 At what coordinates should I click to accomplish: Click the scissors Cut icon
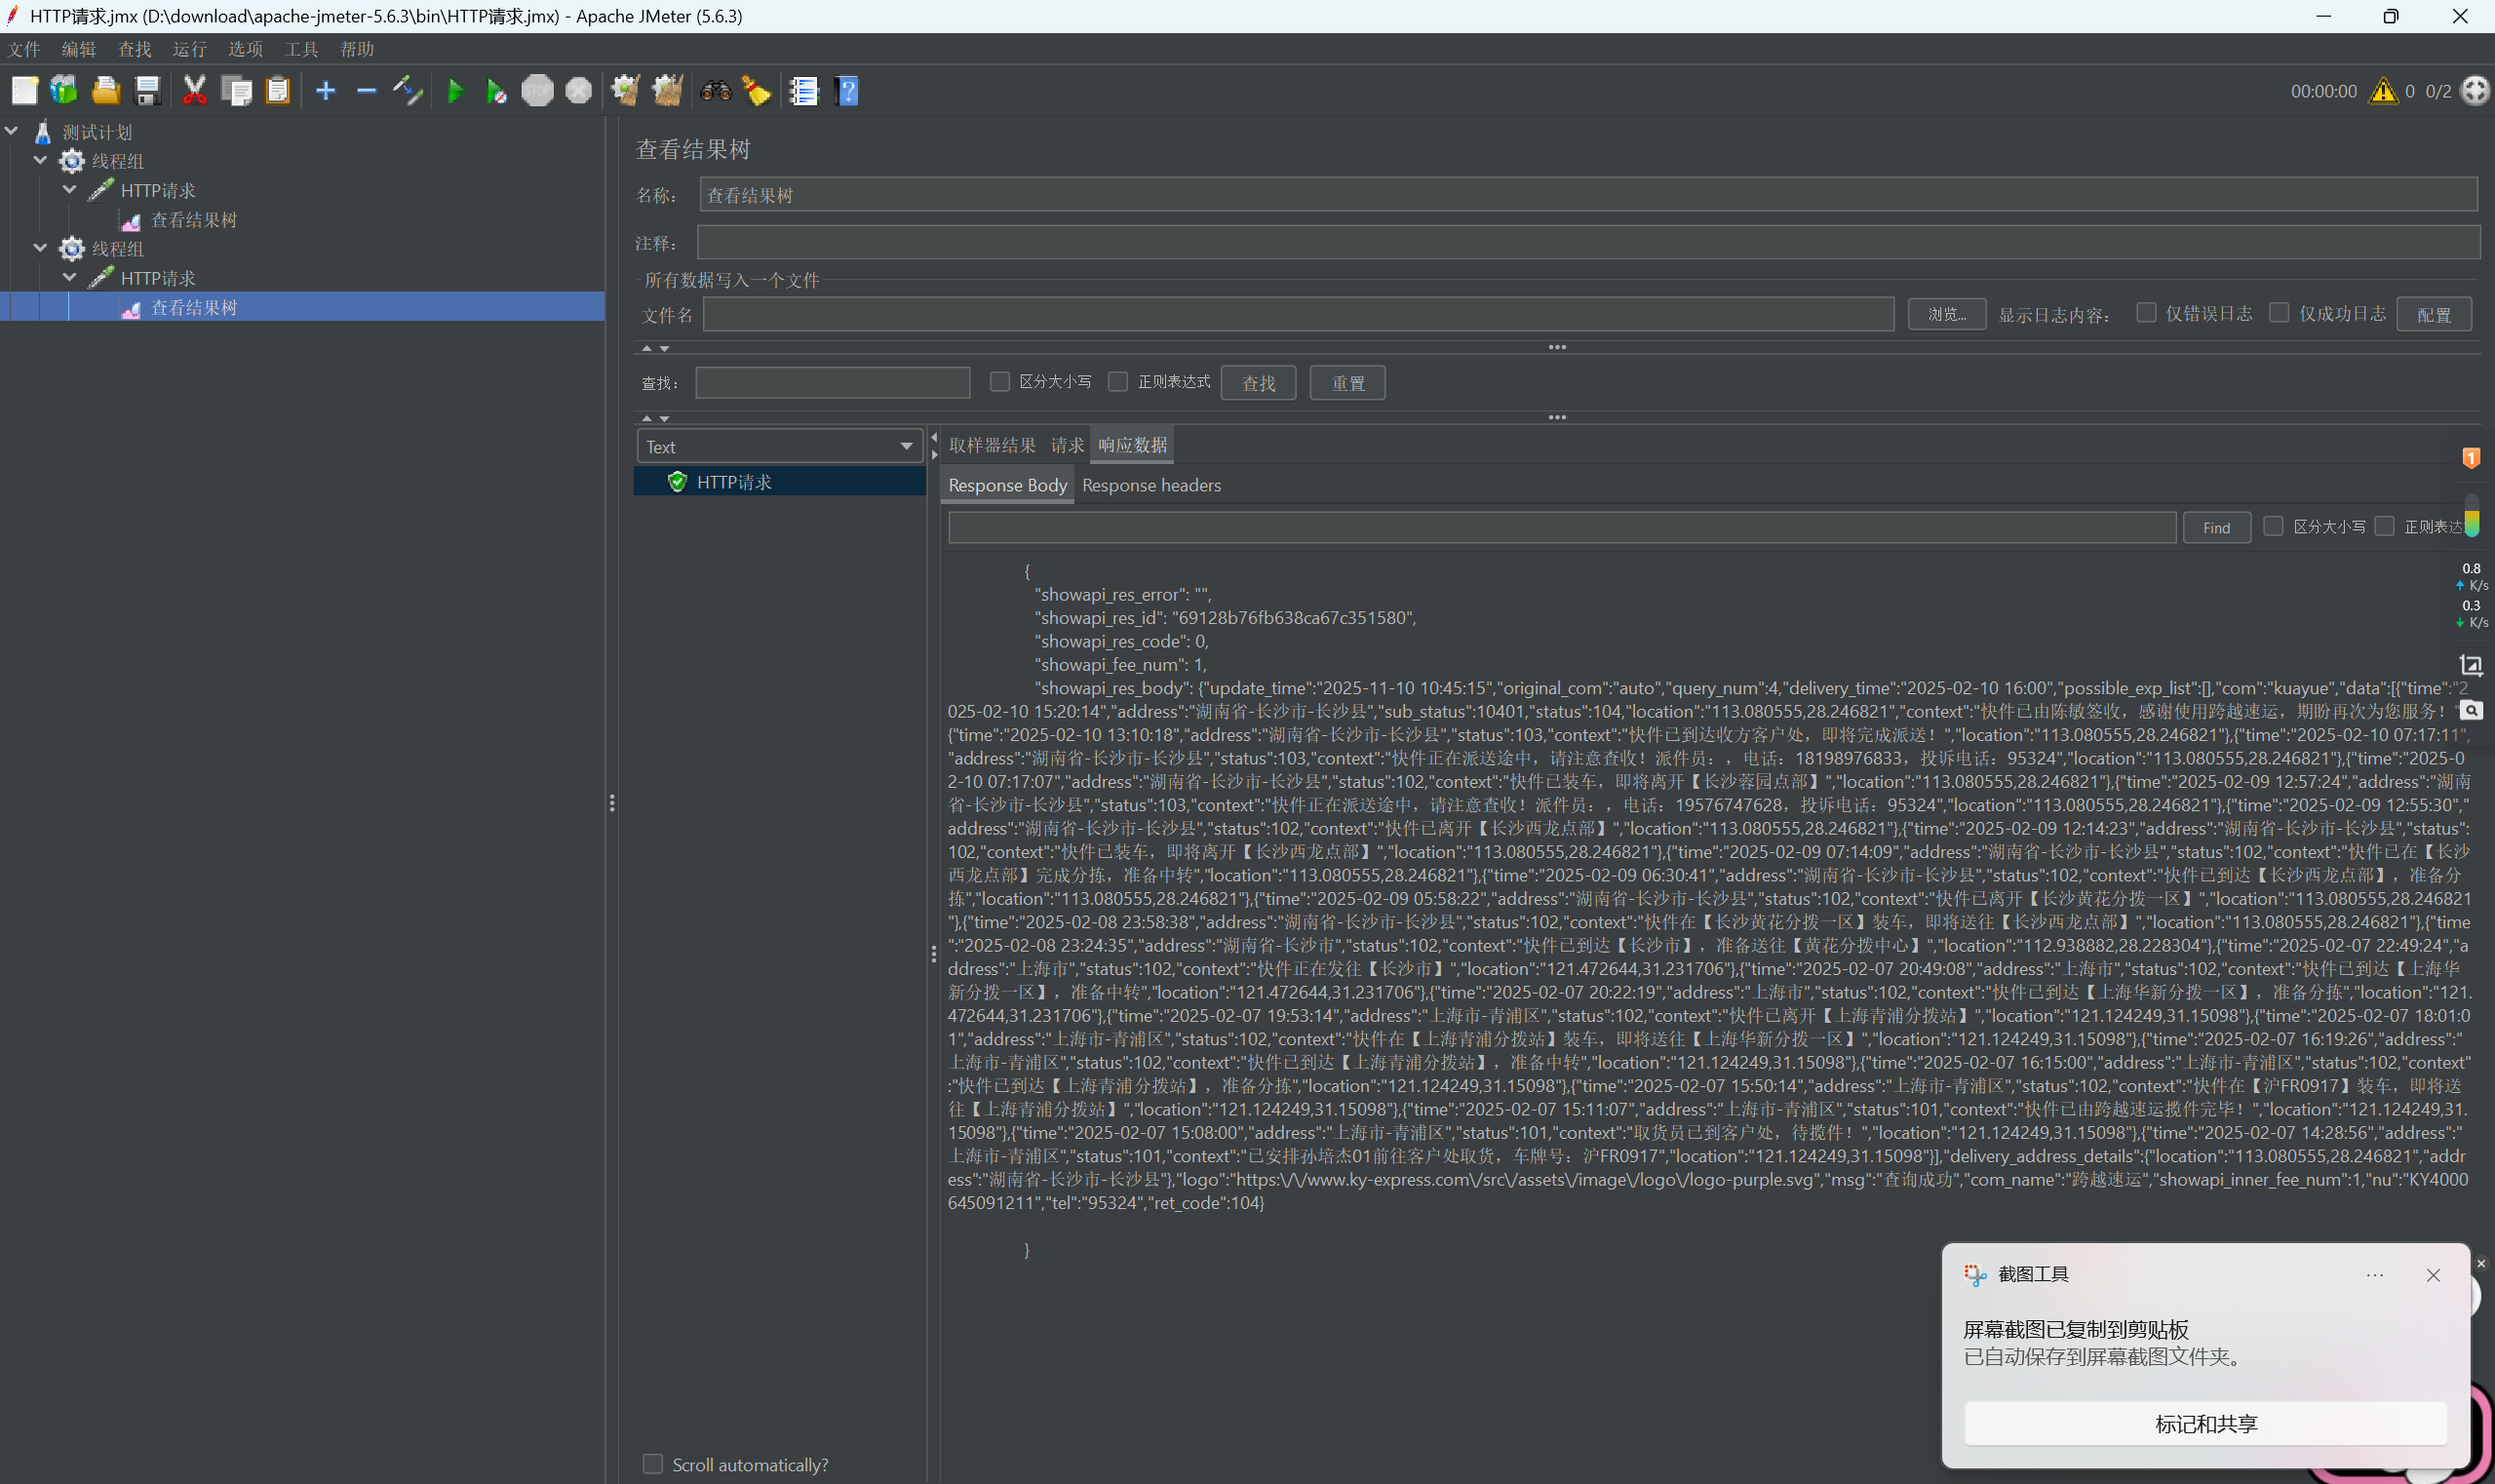click(194, 92)
